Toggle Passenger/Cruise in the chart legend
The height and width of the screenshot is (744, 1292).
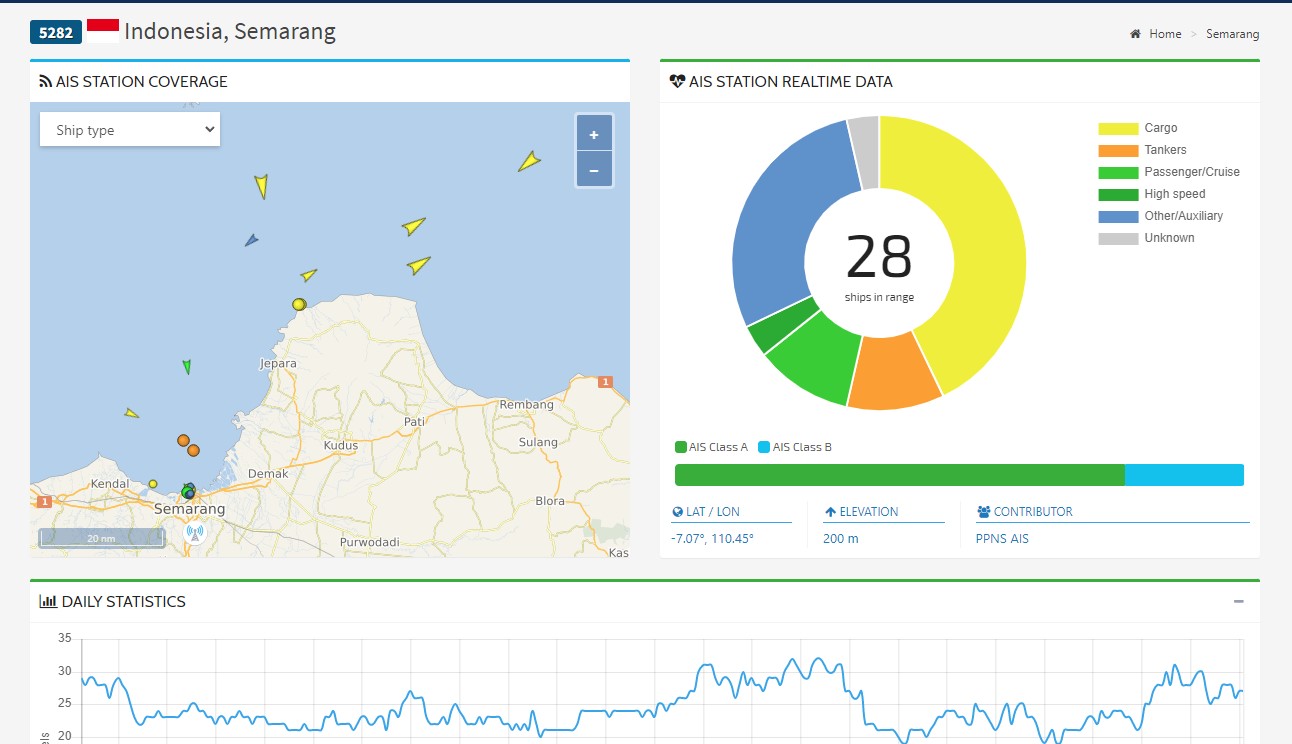click(1191, 172)
